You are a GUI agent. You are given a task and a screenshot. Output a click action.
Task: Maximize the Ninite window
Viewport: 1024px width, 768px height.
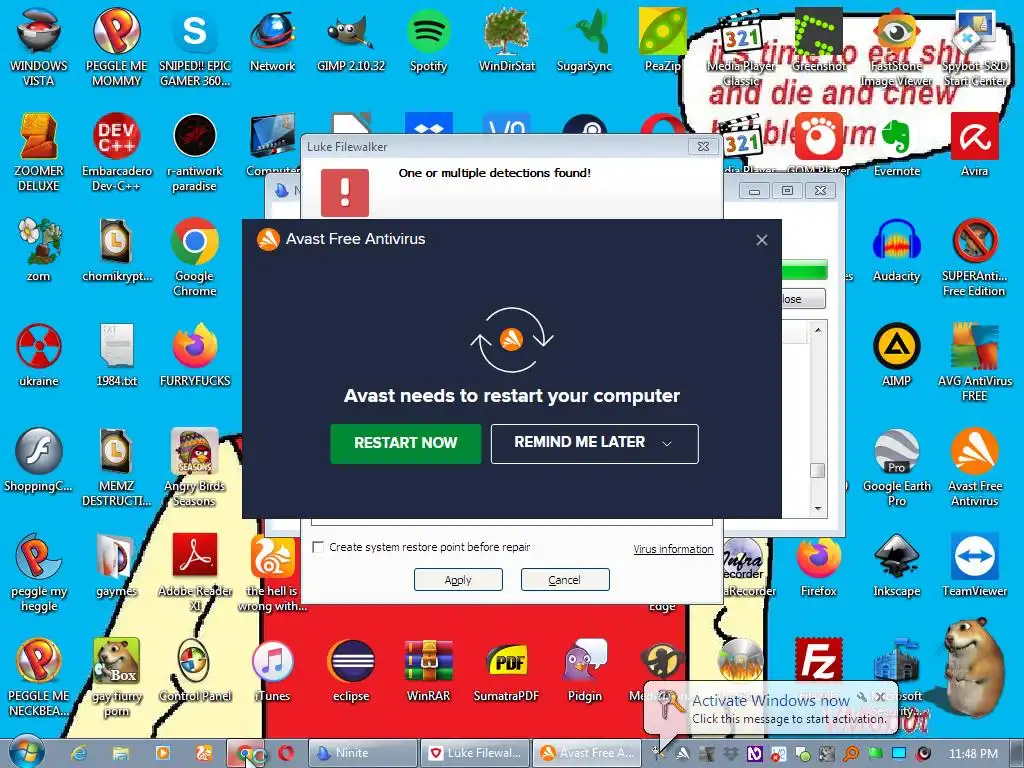pyautogui.click(x=787, y=191)
